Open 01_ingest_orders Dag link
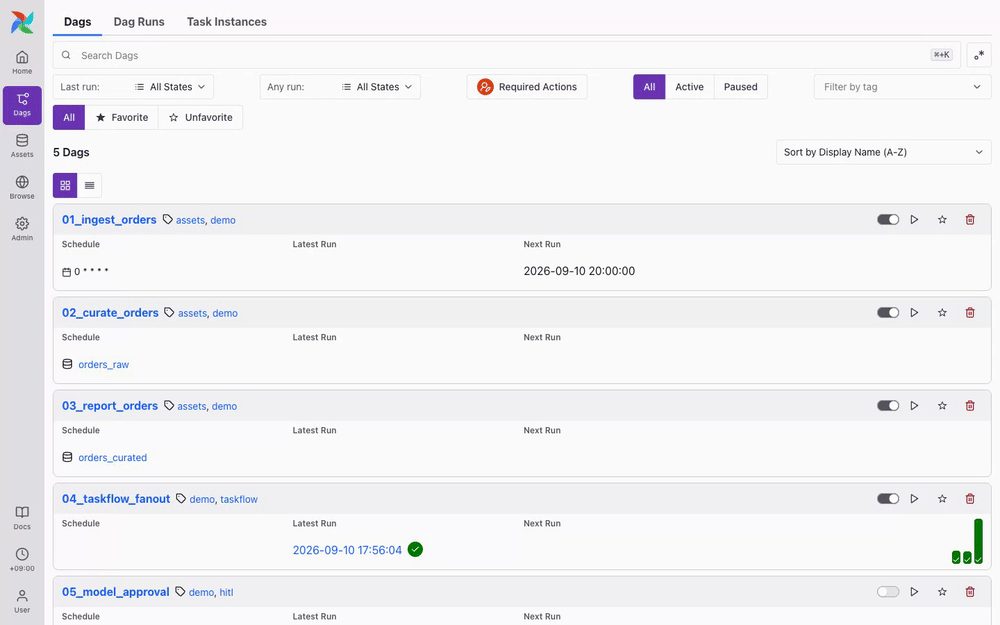1000x625 pixels. 109,219
